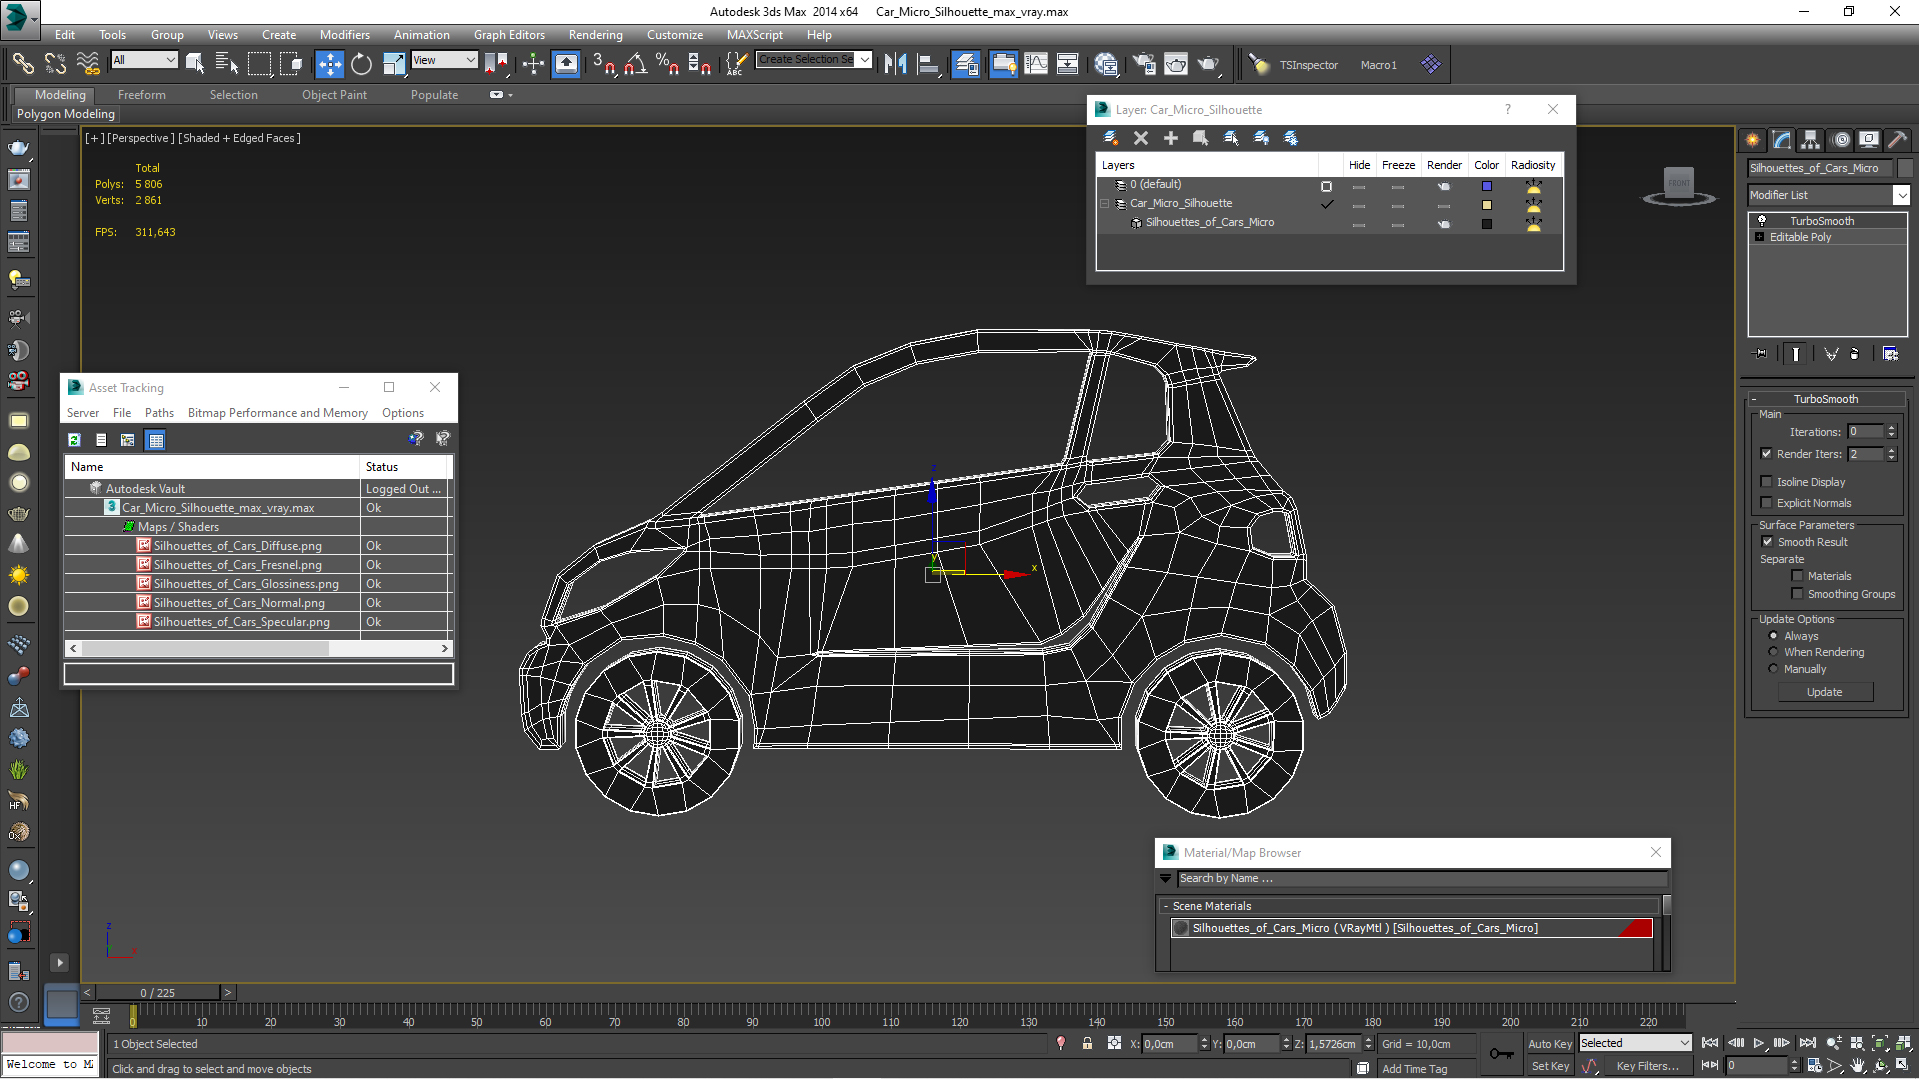
Task: Open the Utilities hammer panel tab
Action: [x=1897, y=140]
